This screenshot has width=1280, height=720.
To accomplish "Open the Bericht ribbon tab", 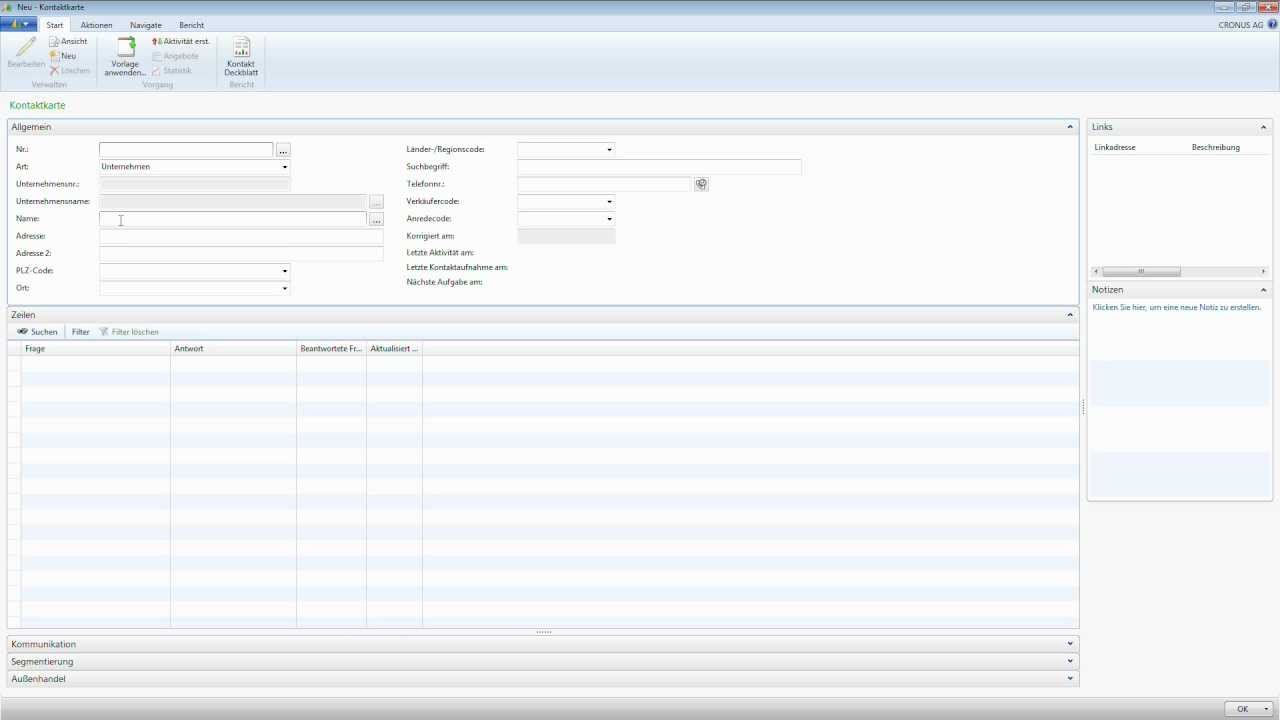I will 191,25.
